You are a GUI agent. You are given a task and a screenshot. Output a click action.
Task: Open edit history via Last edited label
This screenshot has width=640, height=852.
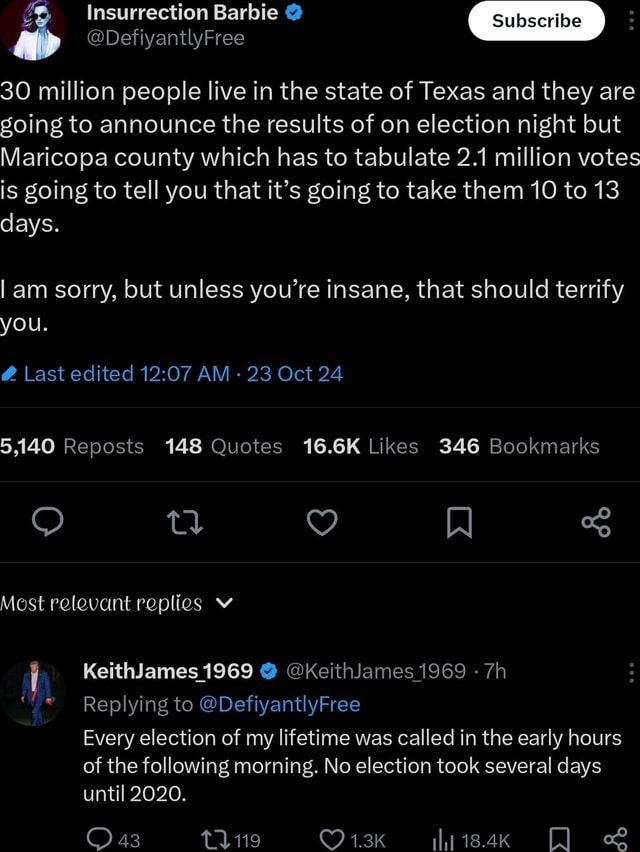coord(173,374)
